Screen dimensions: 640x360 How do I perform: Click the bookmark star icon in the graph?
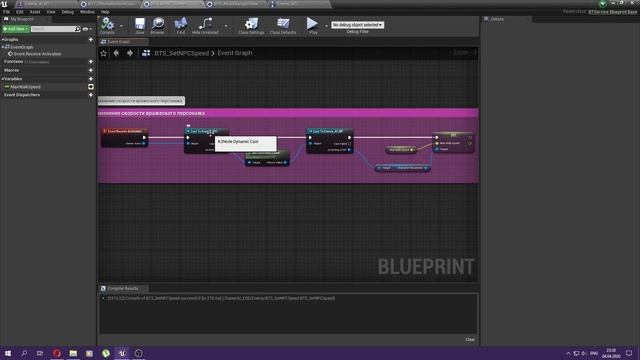coord(104,53)
